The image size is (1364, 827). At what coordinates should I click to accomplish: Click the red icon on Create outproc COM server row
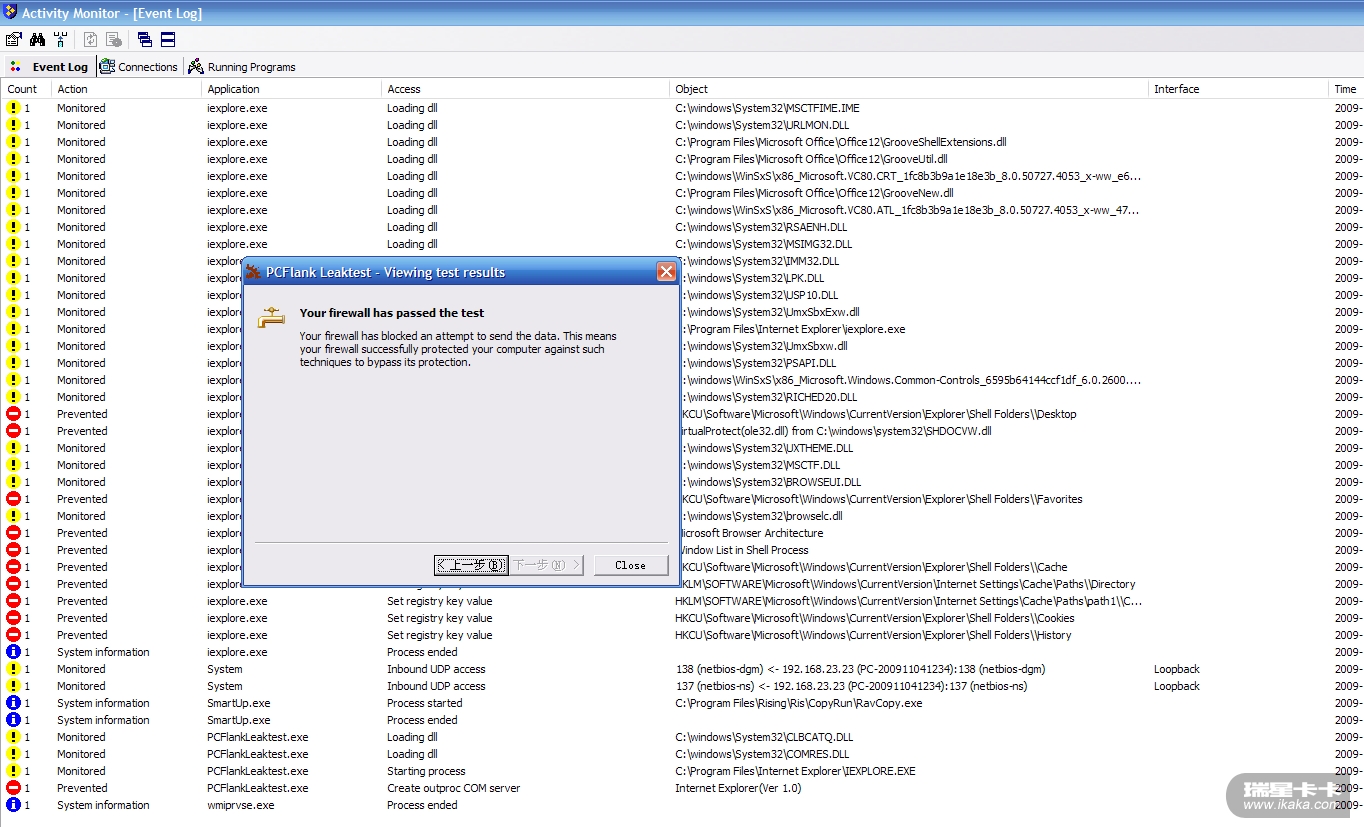(13, 788)
